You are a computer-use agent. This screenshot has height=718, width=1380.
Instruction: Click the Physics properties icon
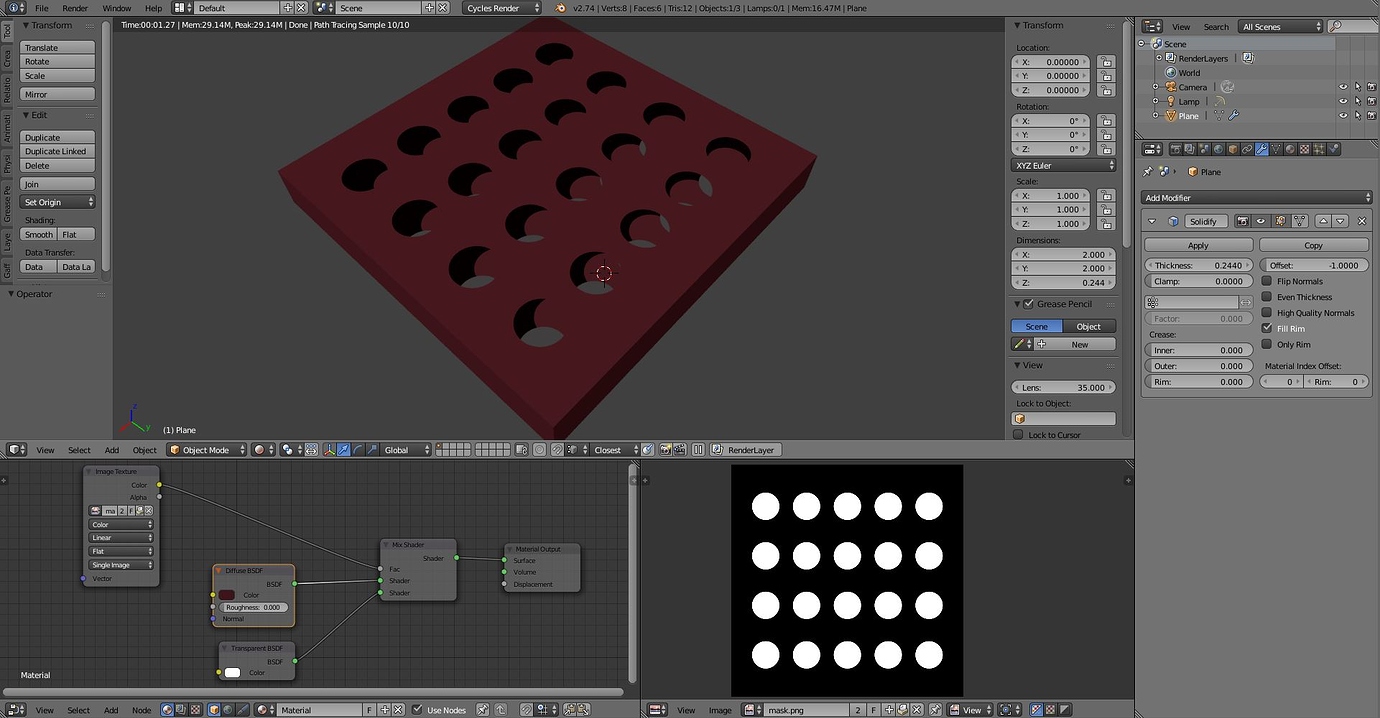pos(1333,148)
